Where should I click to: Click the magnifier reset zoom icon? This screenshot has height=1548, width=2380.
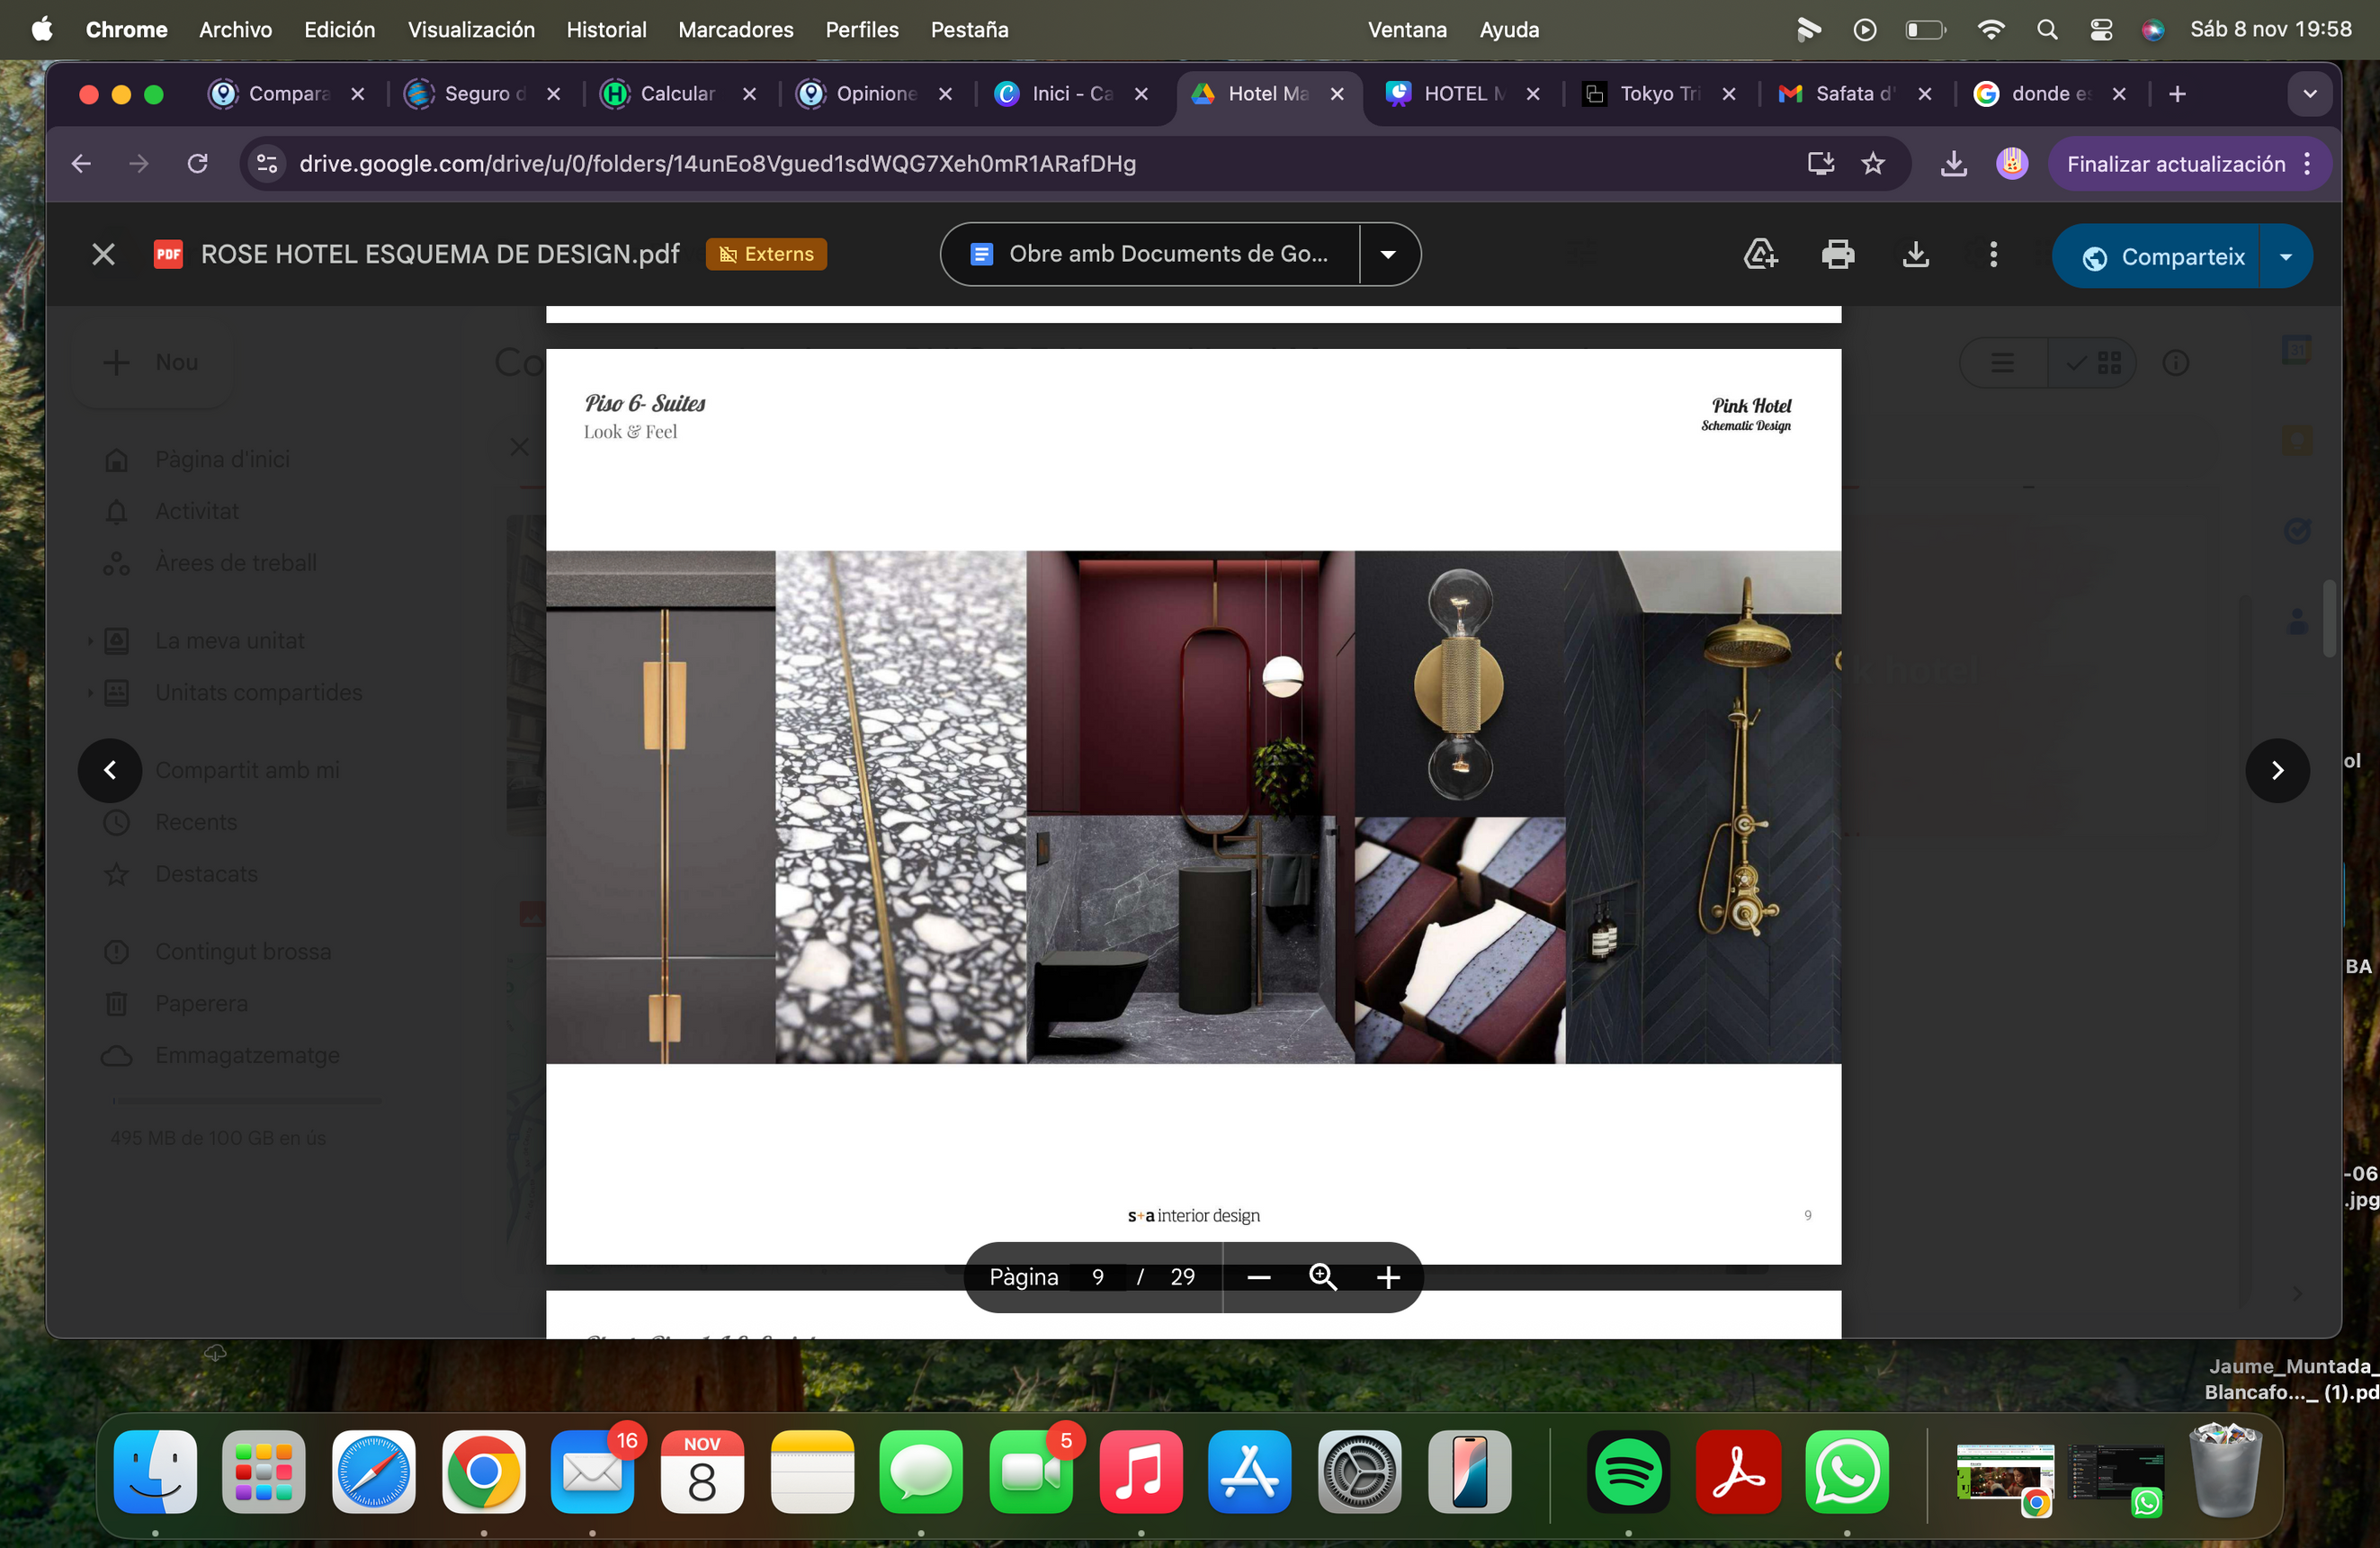[x=1323, y=1277]
